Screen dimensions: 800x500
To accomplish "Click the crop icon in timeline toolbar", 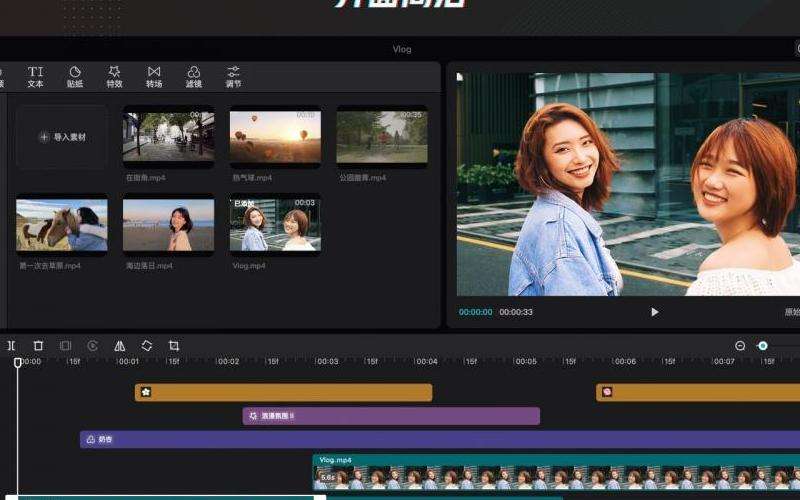I will [174, 346].
